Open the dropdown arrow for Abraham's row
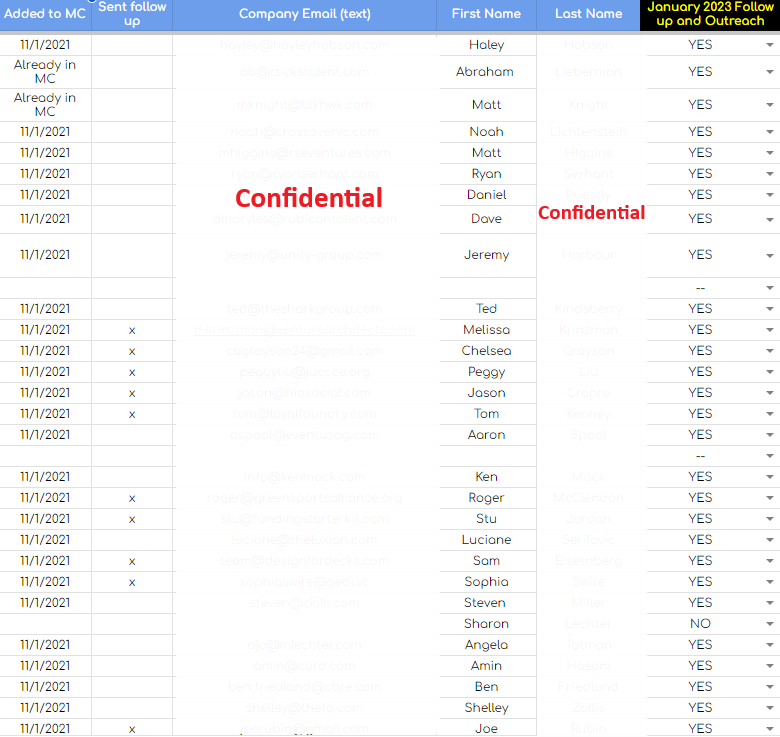Screen dimensions: 780x737 point(770,72)
